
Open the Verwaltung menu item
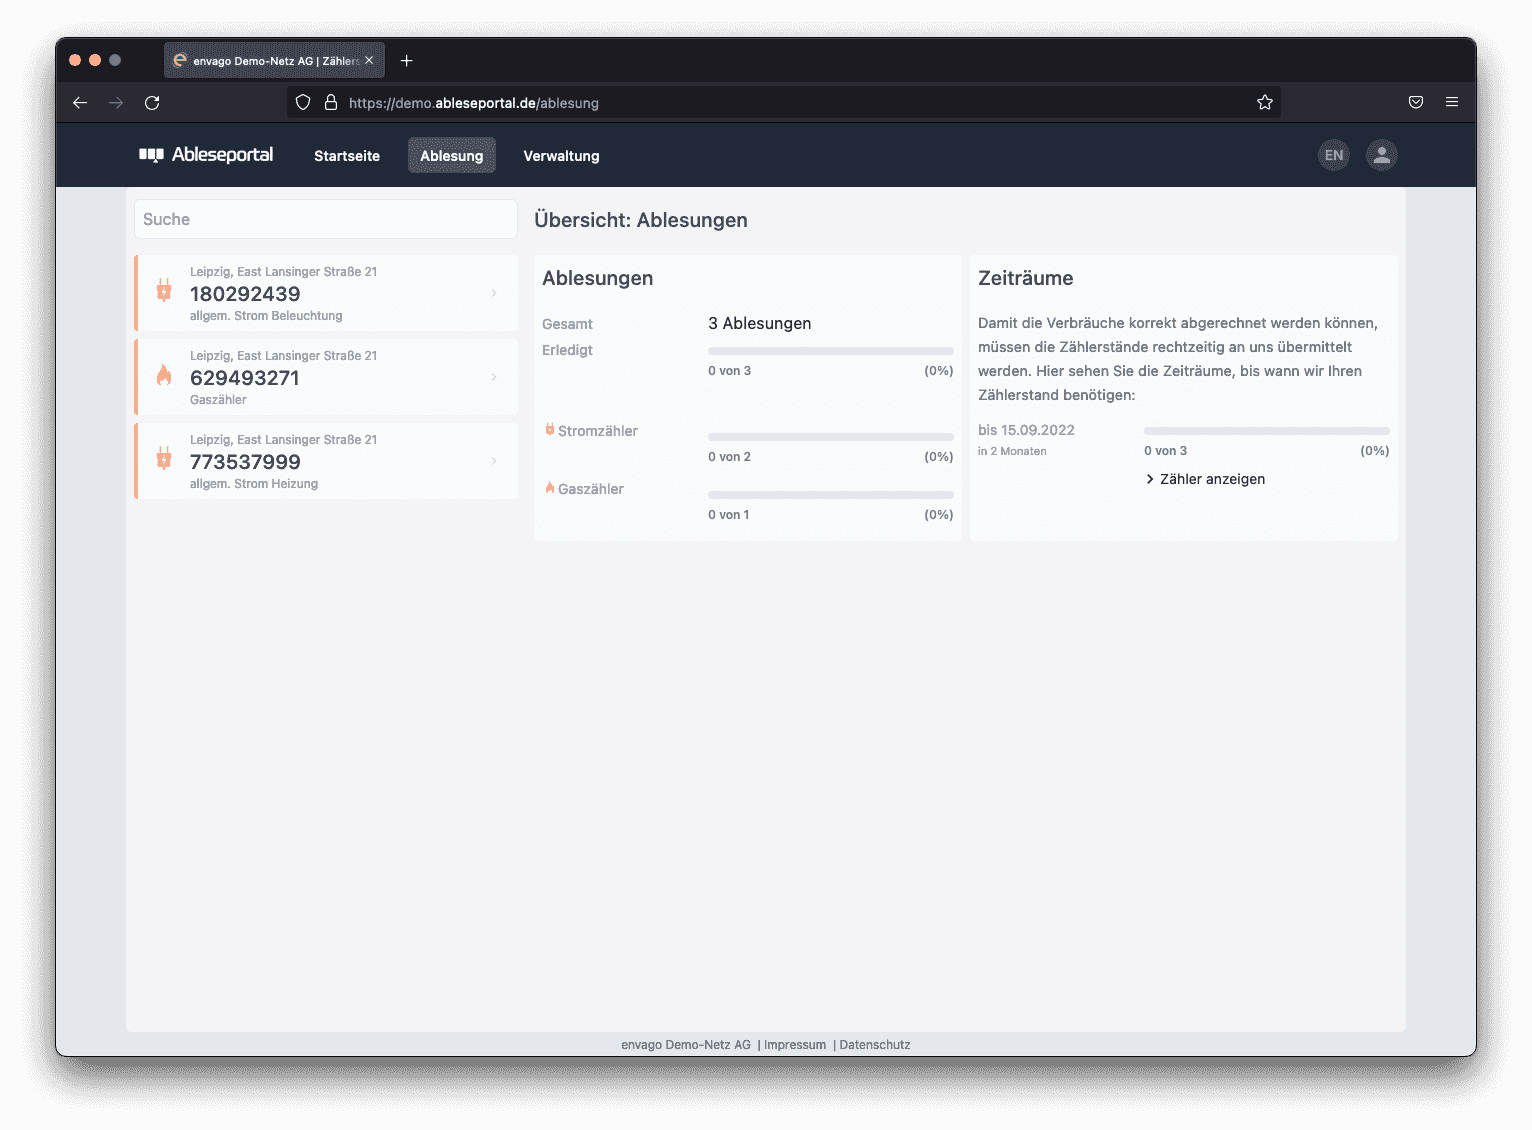[562, 156]
